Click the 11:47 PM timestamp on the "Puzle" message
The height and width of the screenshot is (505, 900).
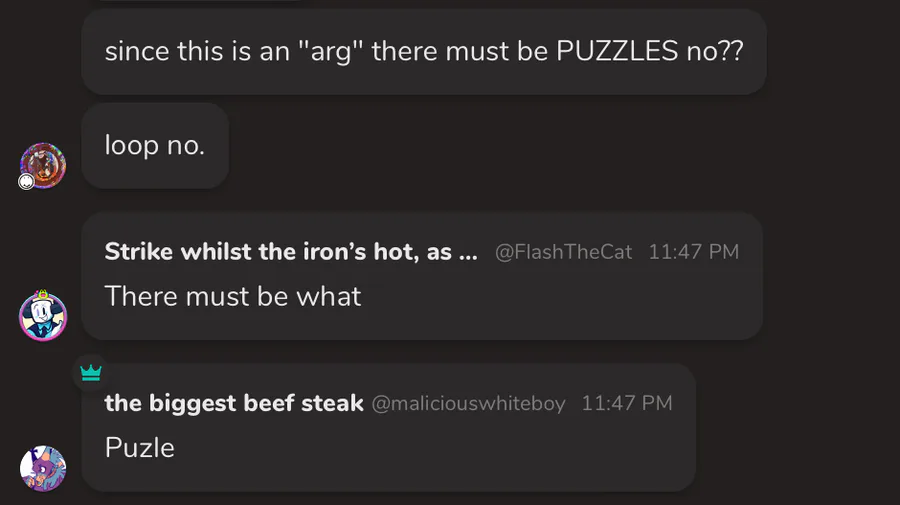click(x=626, y=403)
